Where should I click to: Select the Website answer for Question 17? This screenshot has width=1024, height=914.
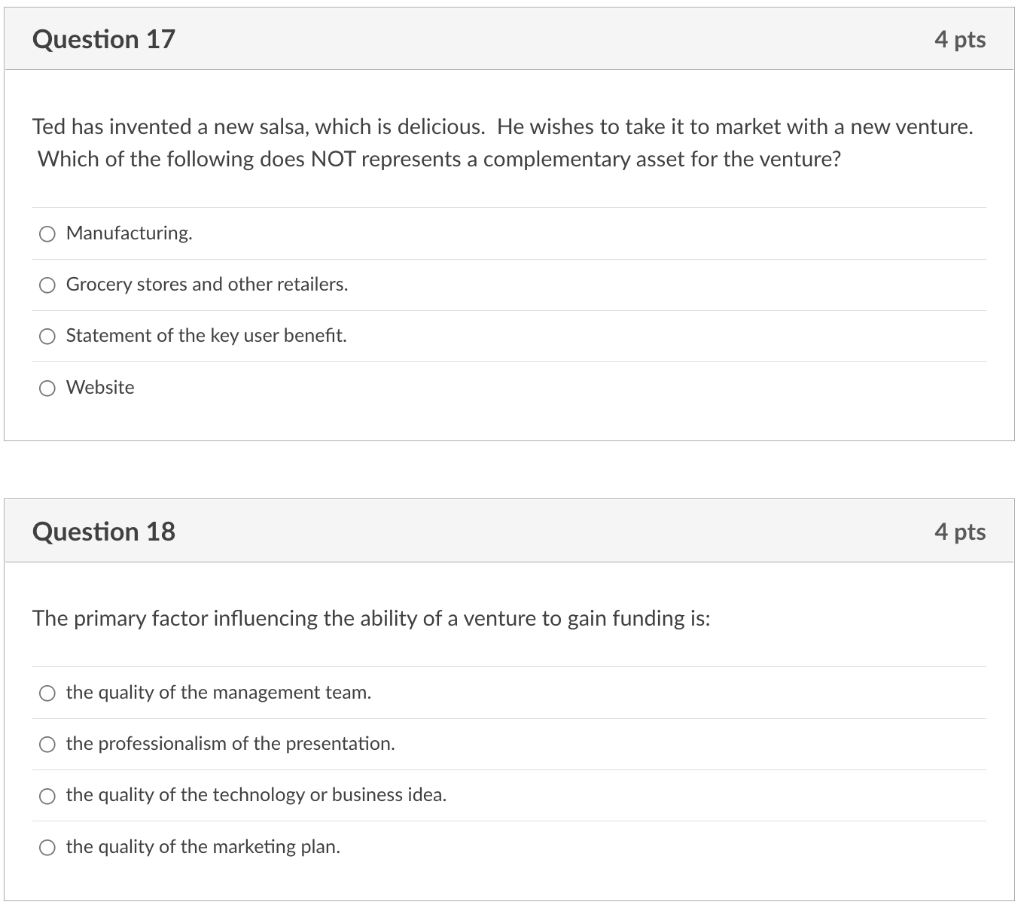click(x=47, y=387)
